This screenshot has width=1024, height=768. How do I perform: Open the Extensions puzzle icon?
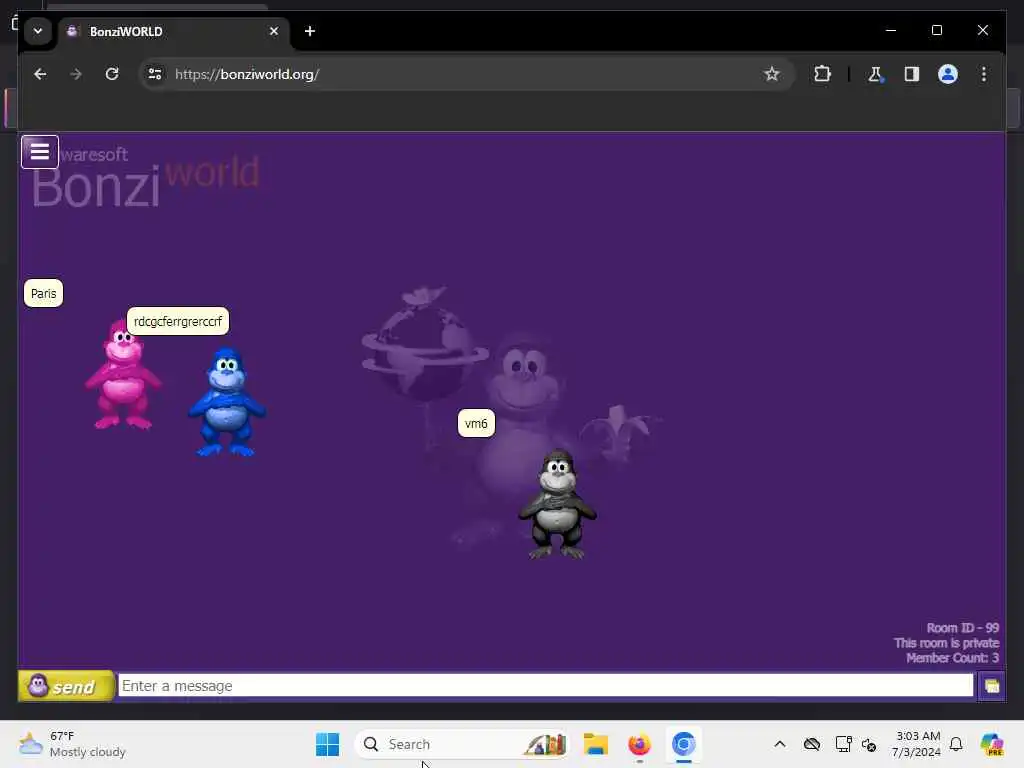coord(822,74)
